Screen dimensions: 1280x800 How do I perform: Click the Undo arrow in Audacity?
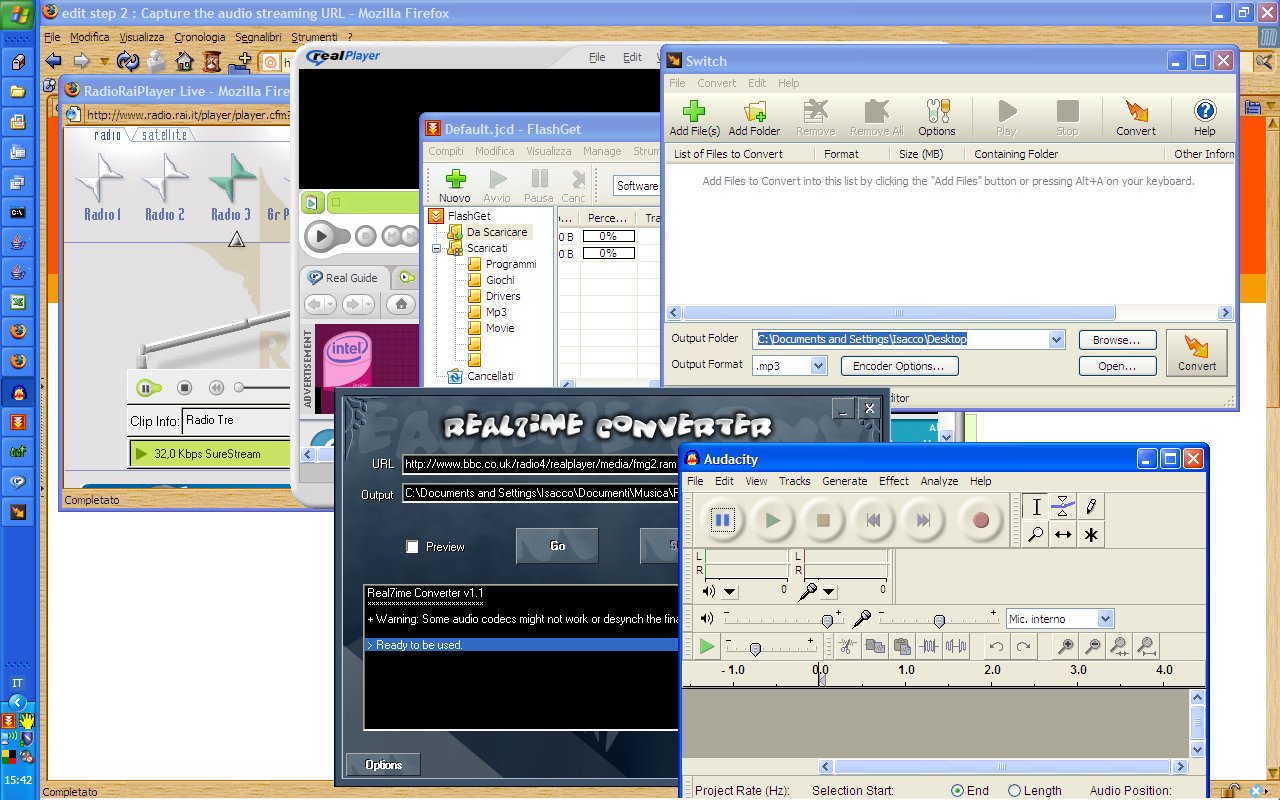click(996, 647)
